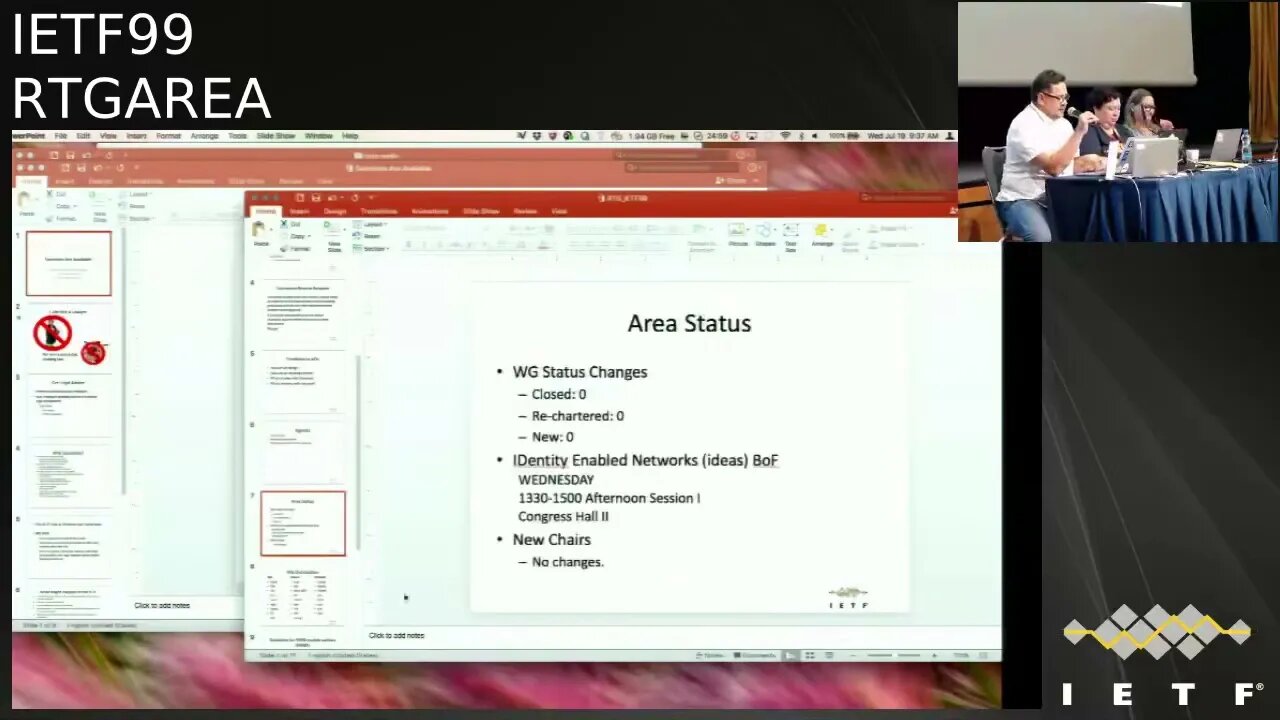Select slide 5 thumbnail in front window
The width and height of the screenshot is (1280, 720).
[303, 382]
